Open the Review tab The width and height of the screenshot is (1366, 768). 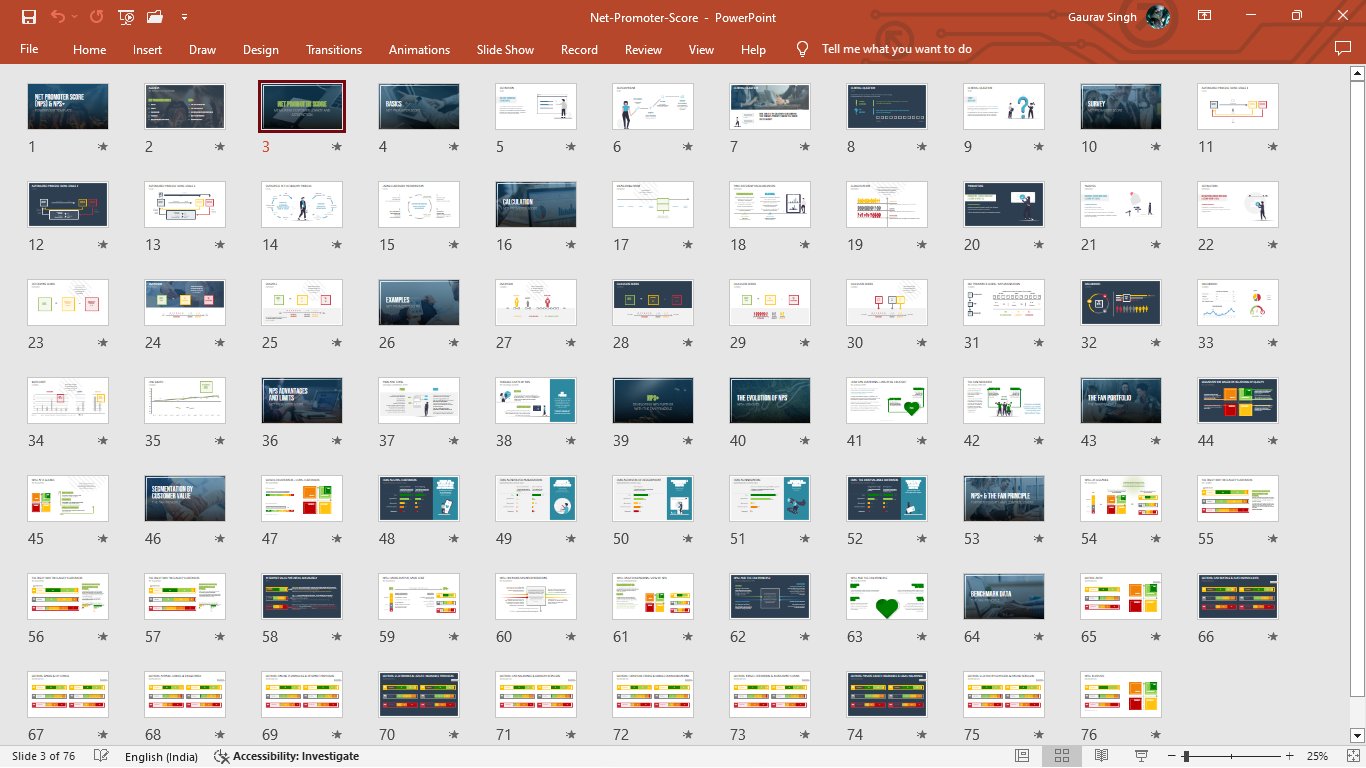(x=643, y=49)
